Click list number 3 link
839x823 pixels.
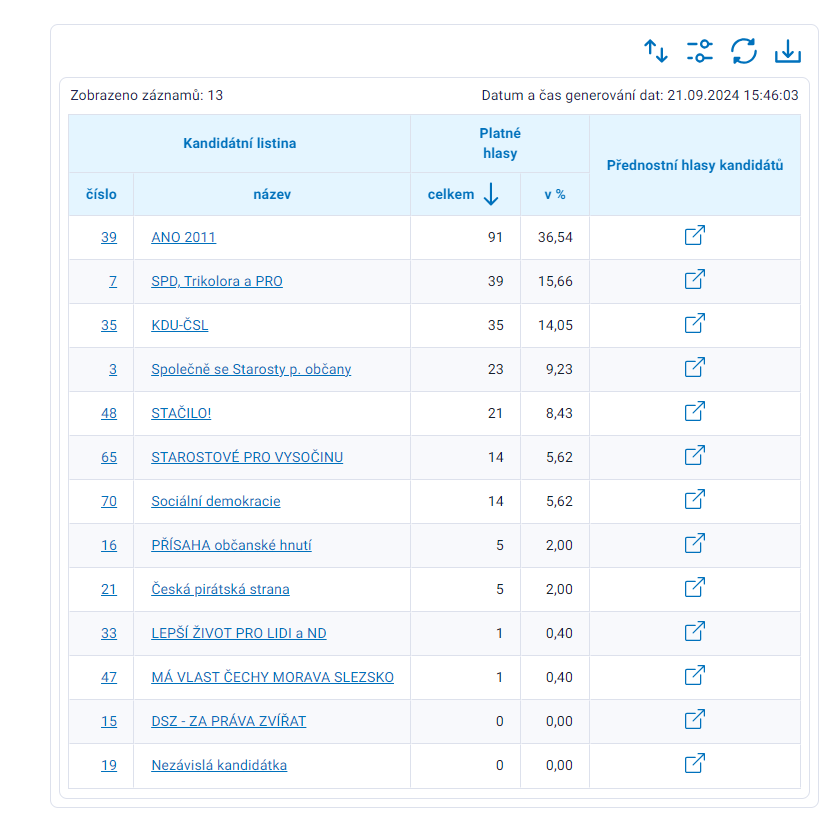(x=113, y=369)
